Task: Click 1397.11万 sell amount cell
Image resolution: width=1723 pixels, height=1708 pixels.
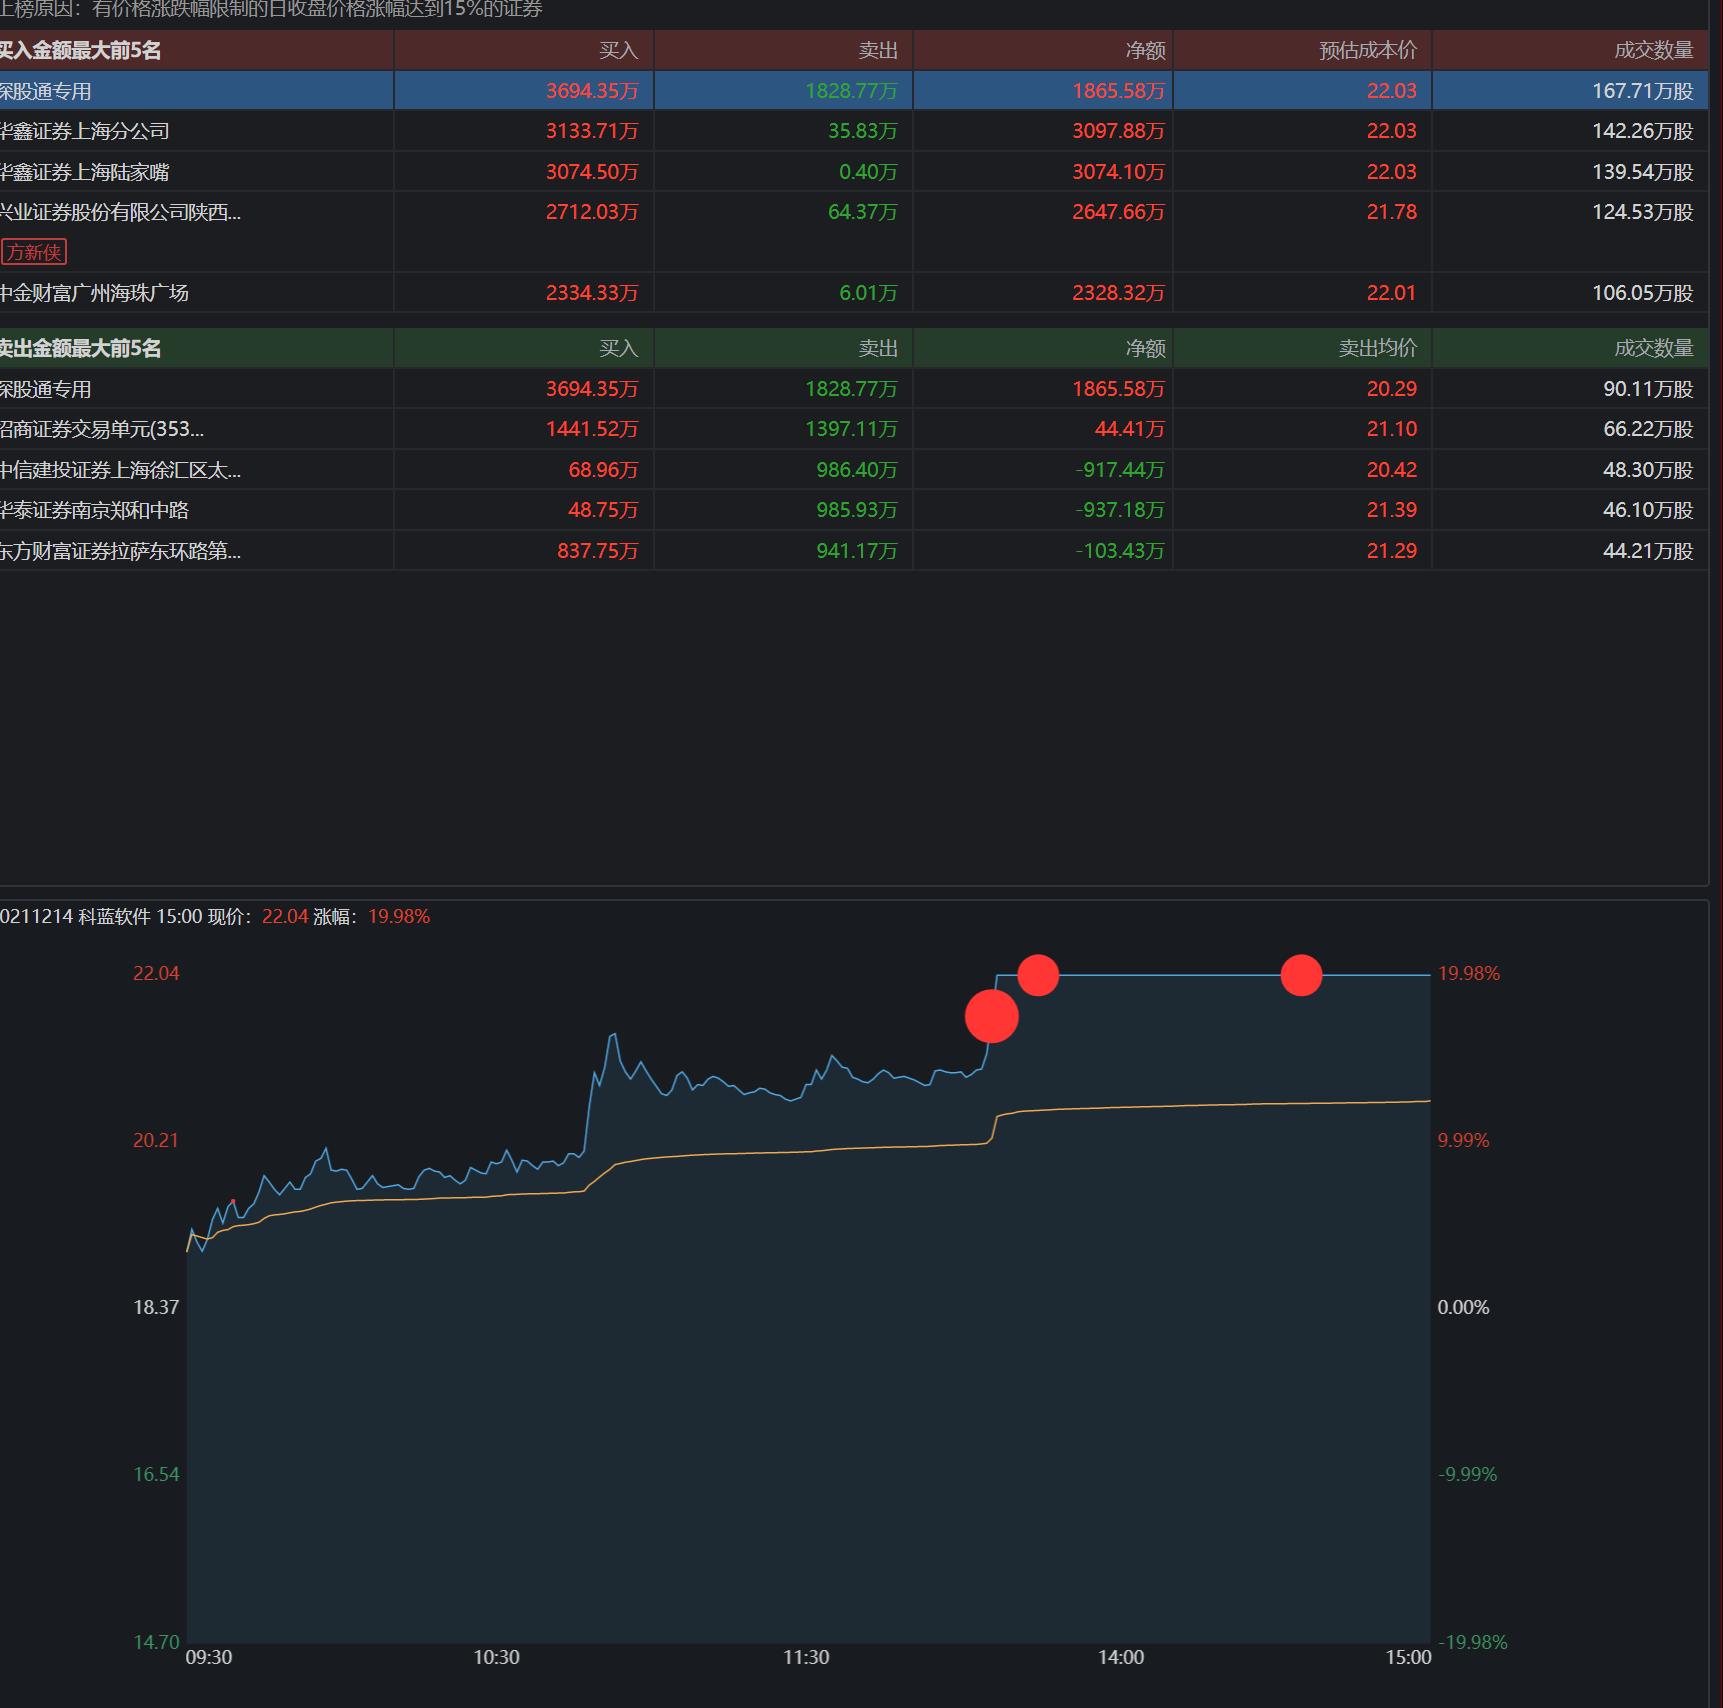Action: point(852,429)
